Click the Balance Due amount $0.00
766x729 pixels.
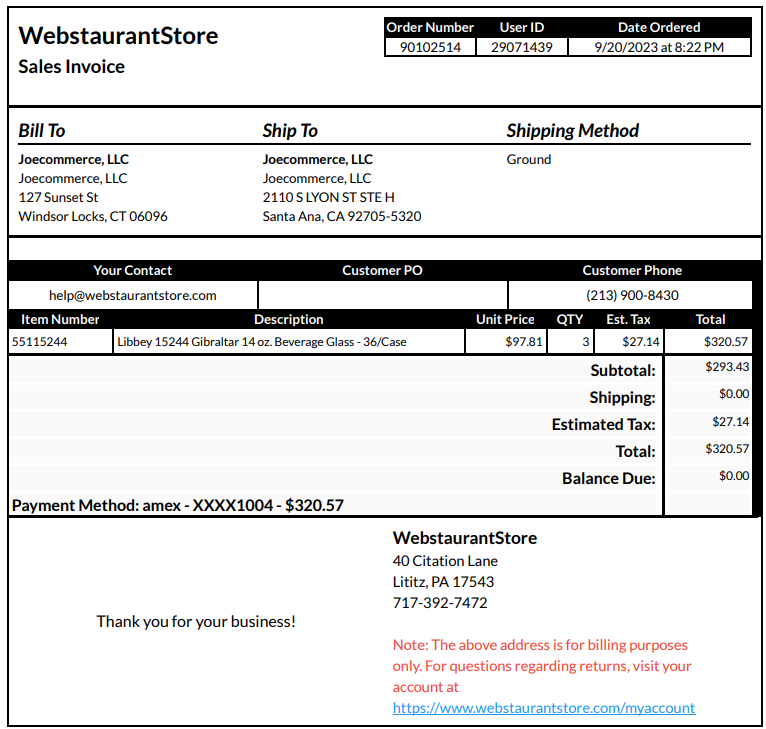734,476
